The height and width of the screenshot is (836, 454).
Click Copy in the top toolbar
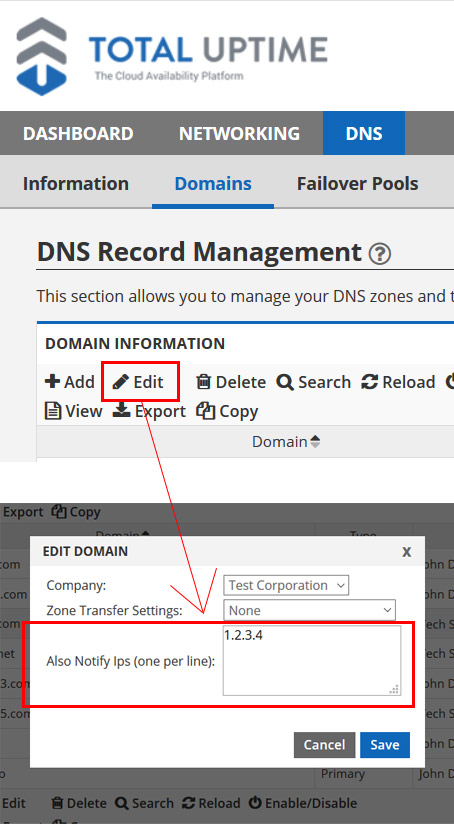pyautogui.click(x=228, y=411)
